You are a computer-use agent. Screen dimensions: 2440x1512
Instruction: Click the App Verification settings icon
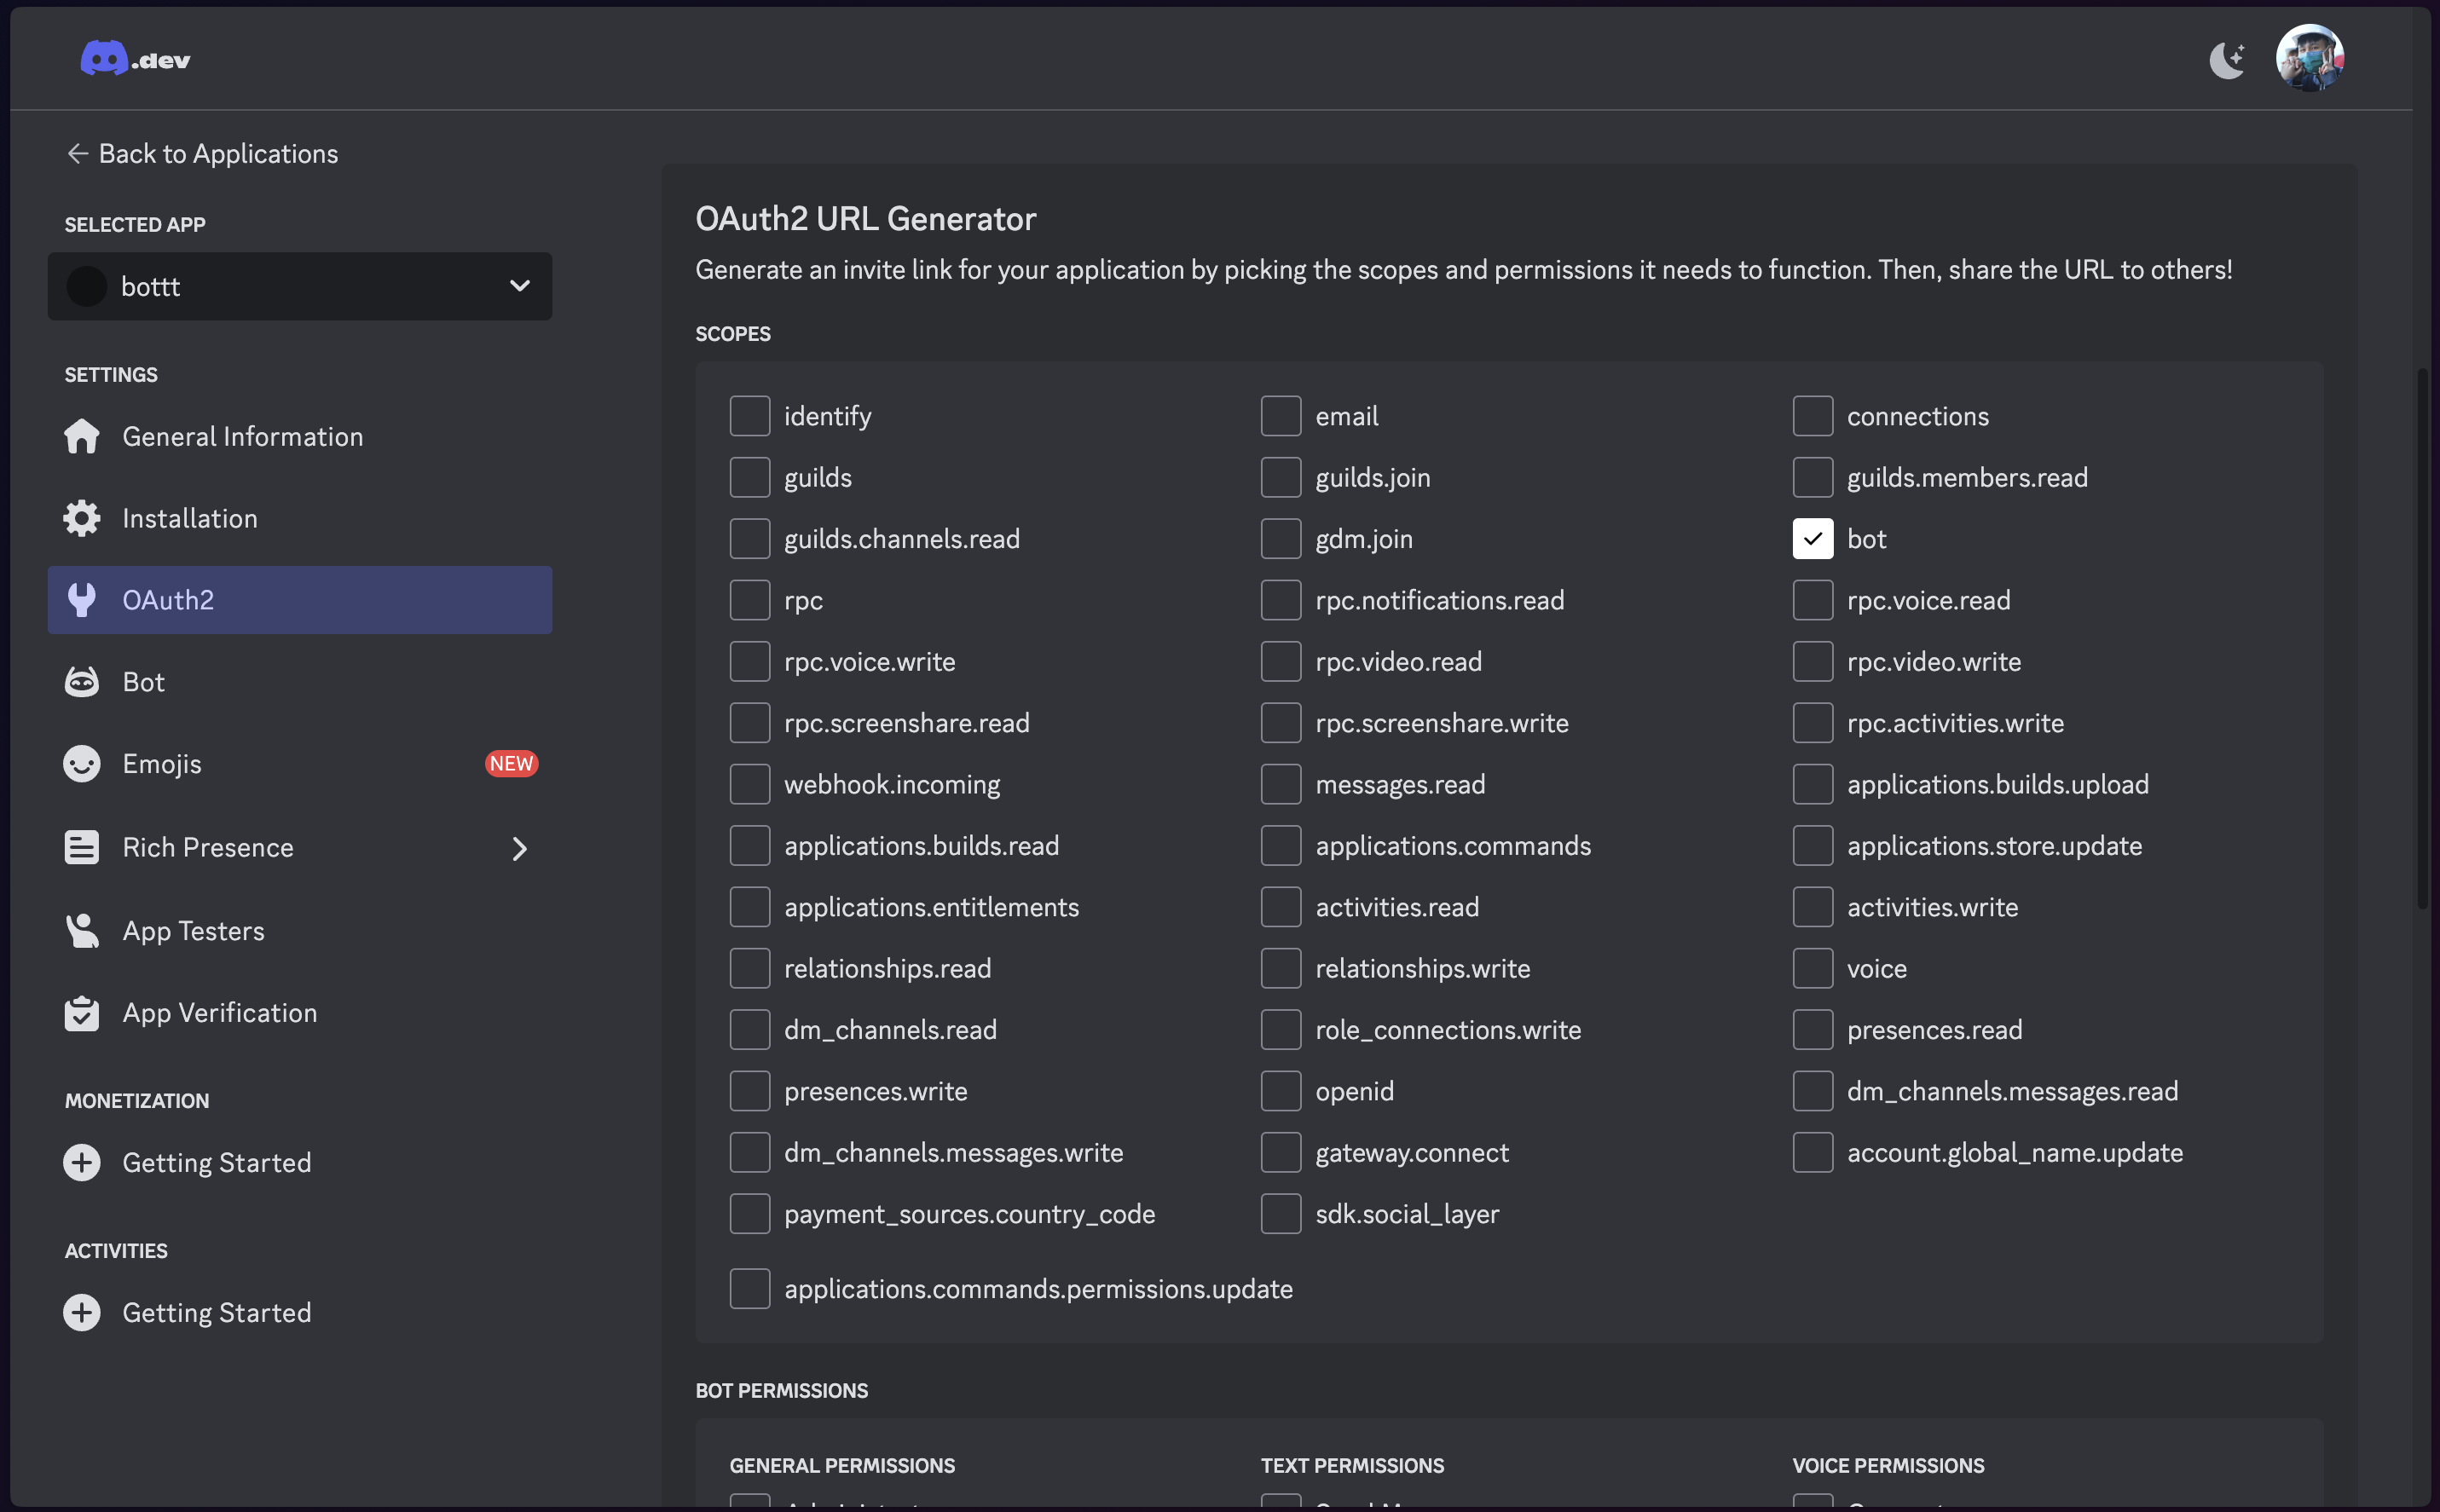[82, 1010]
